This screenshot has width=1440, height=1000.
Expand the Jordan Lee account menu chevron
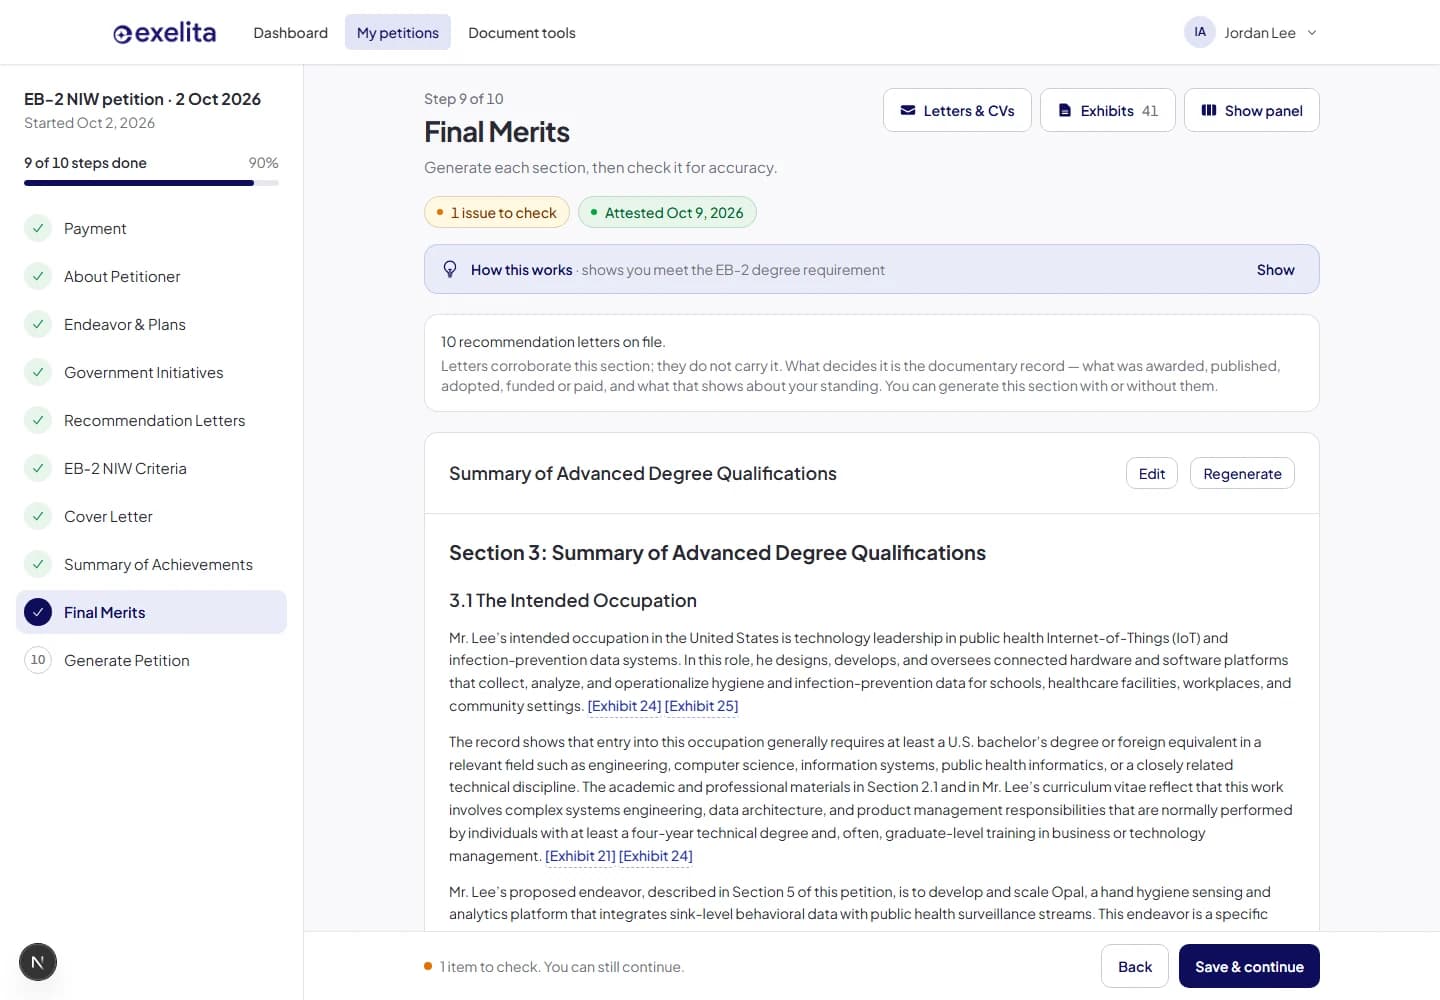click(x=1312, y=33)
